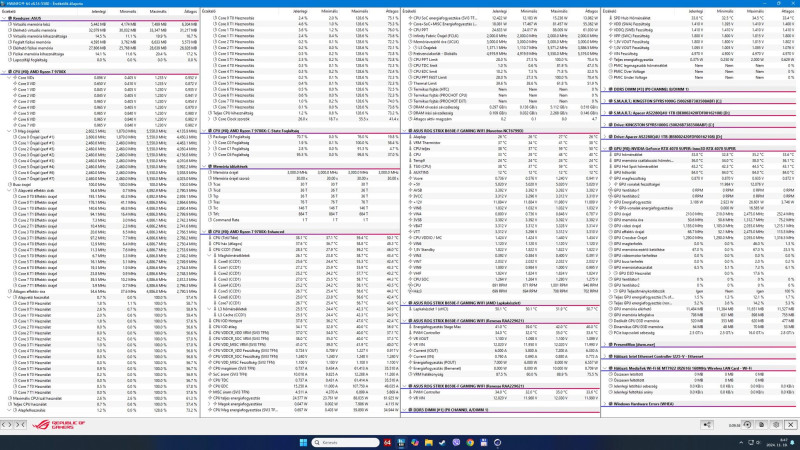Expand Hálózat: Intel Ethernet Controller I225-V group

(x=605, y=357)
